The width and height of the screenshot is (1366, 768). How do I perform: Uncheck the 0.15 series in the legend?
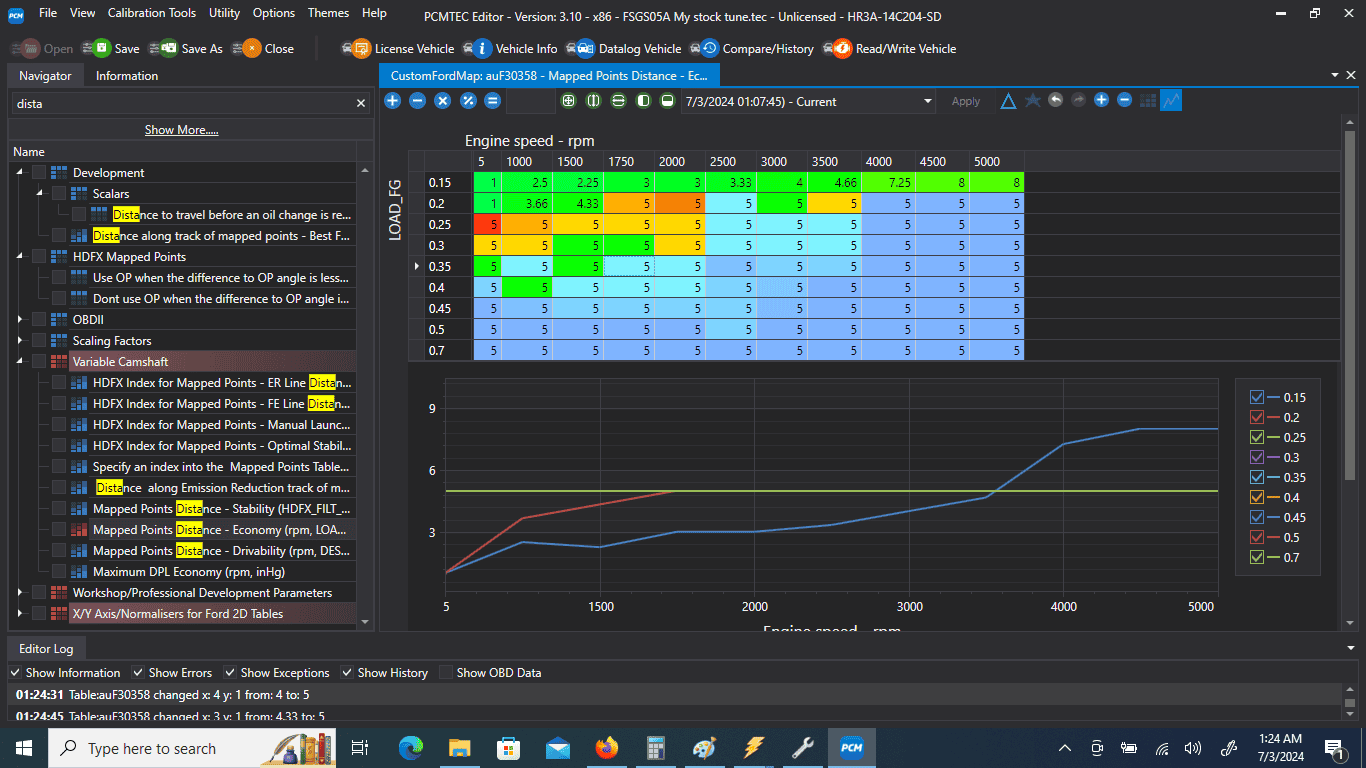point(1257,397)
